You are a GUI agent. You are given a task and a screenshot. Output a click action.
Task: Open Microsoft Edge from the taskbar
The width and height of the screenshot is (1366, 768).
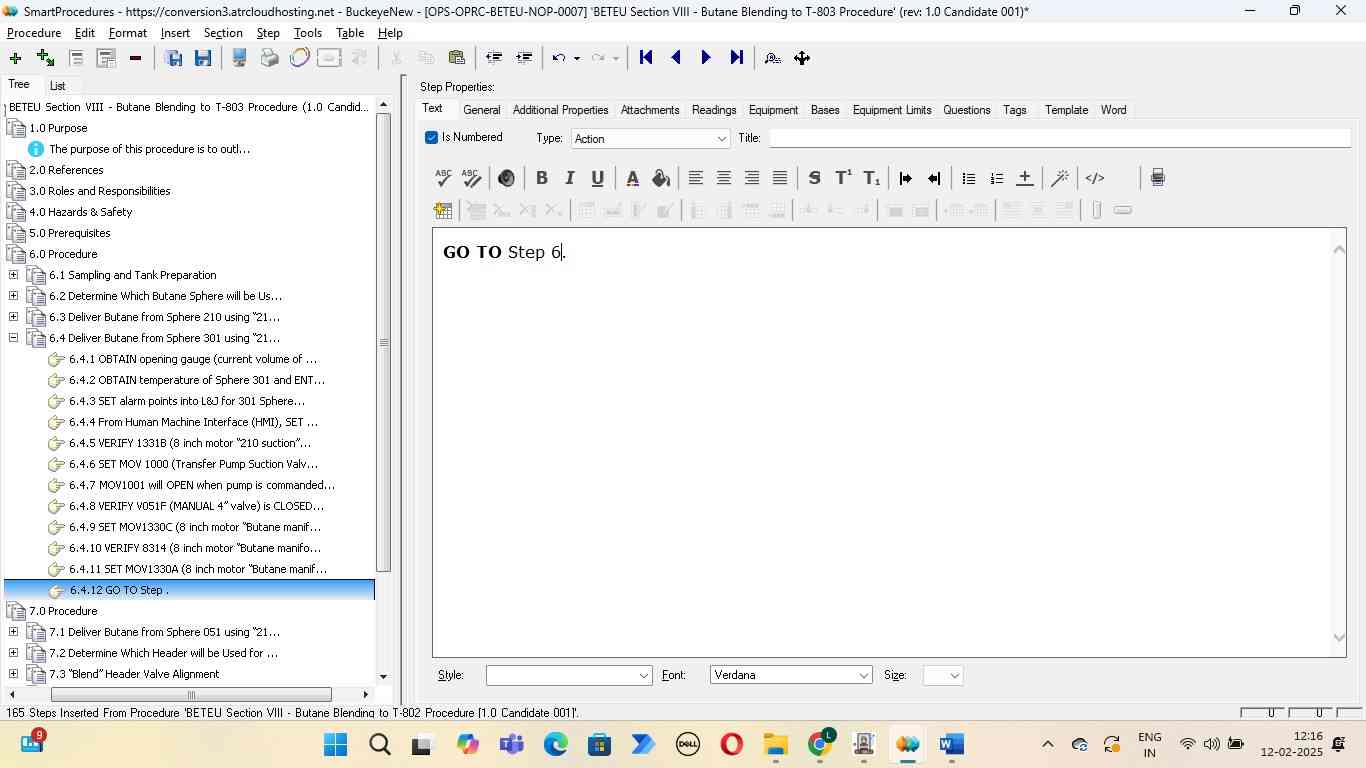(556, 744)
